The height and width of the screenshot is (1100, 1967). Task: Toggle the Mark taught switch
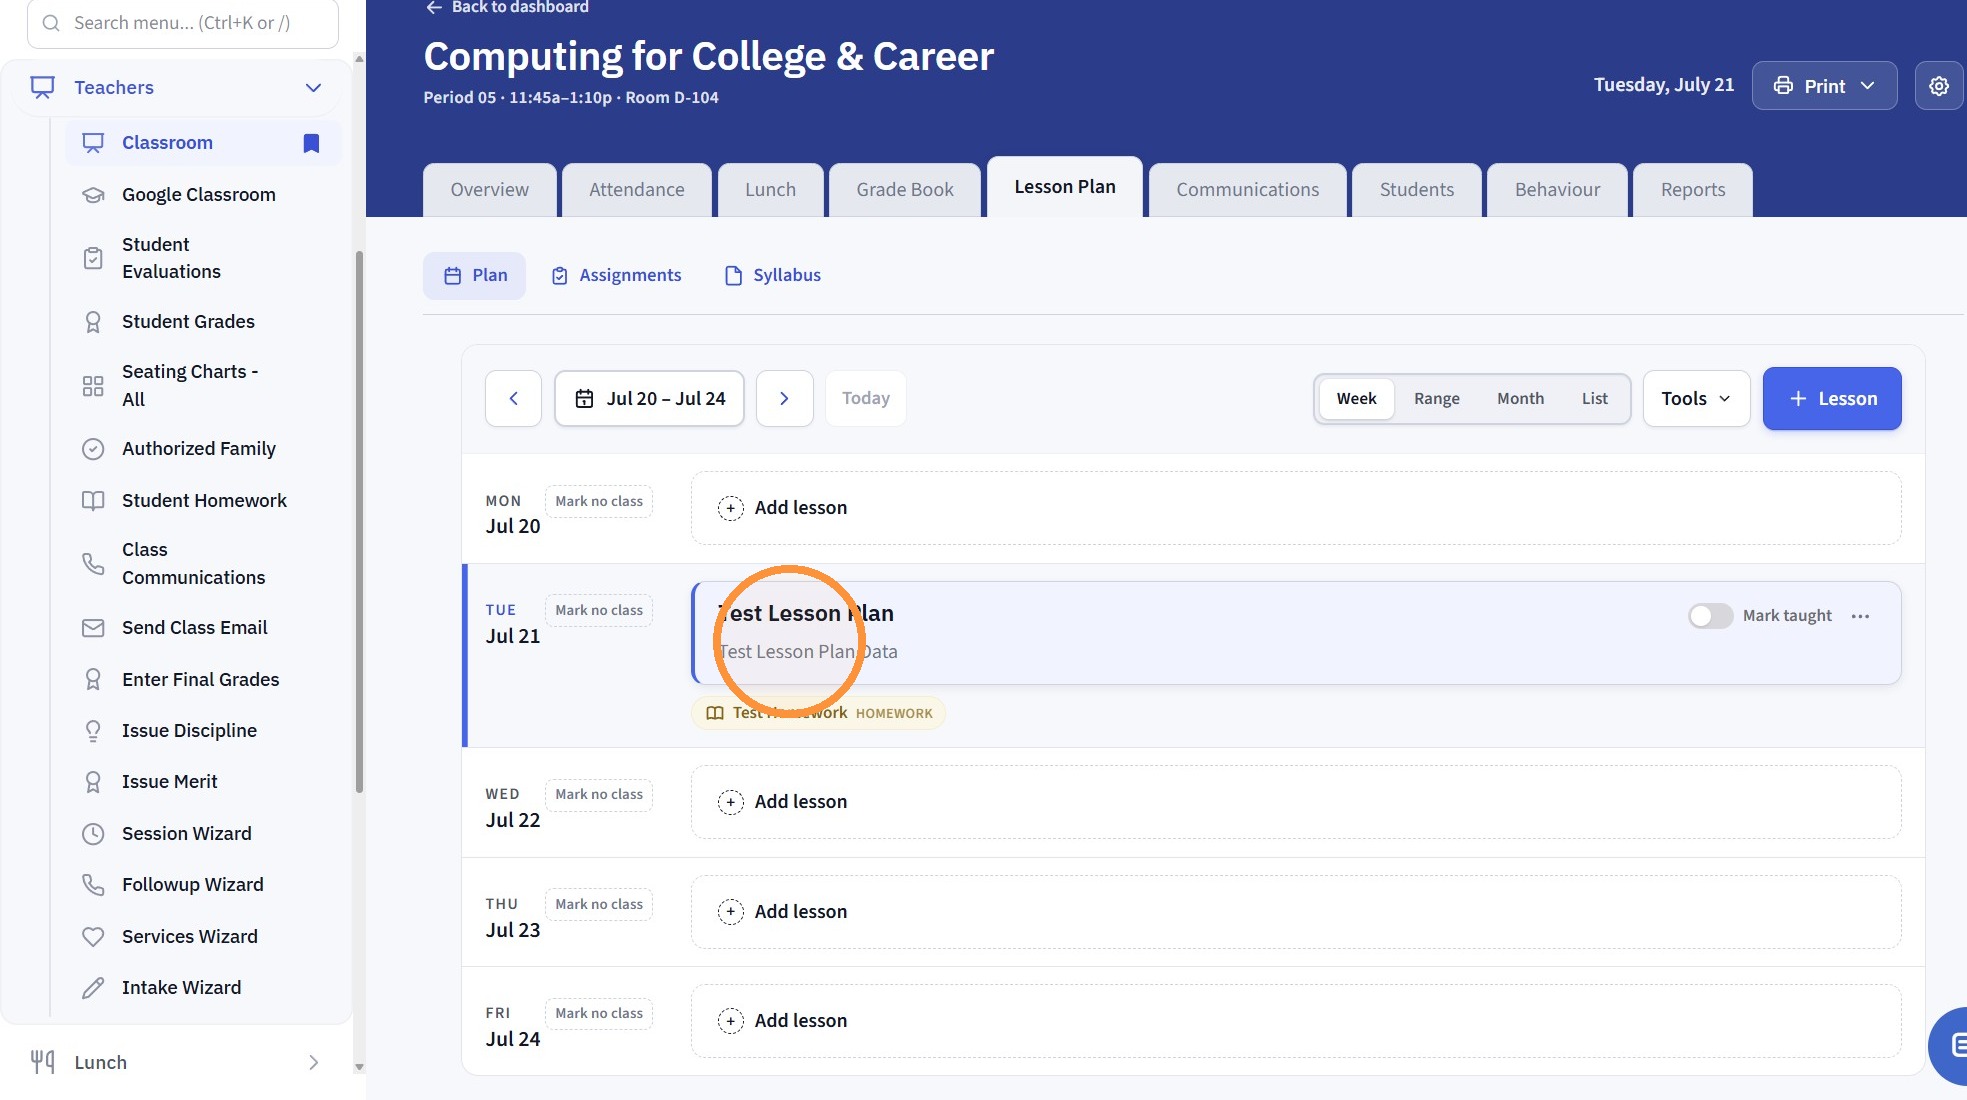(1710, 616)
